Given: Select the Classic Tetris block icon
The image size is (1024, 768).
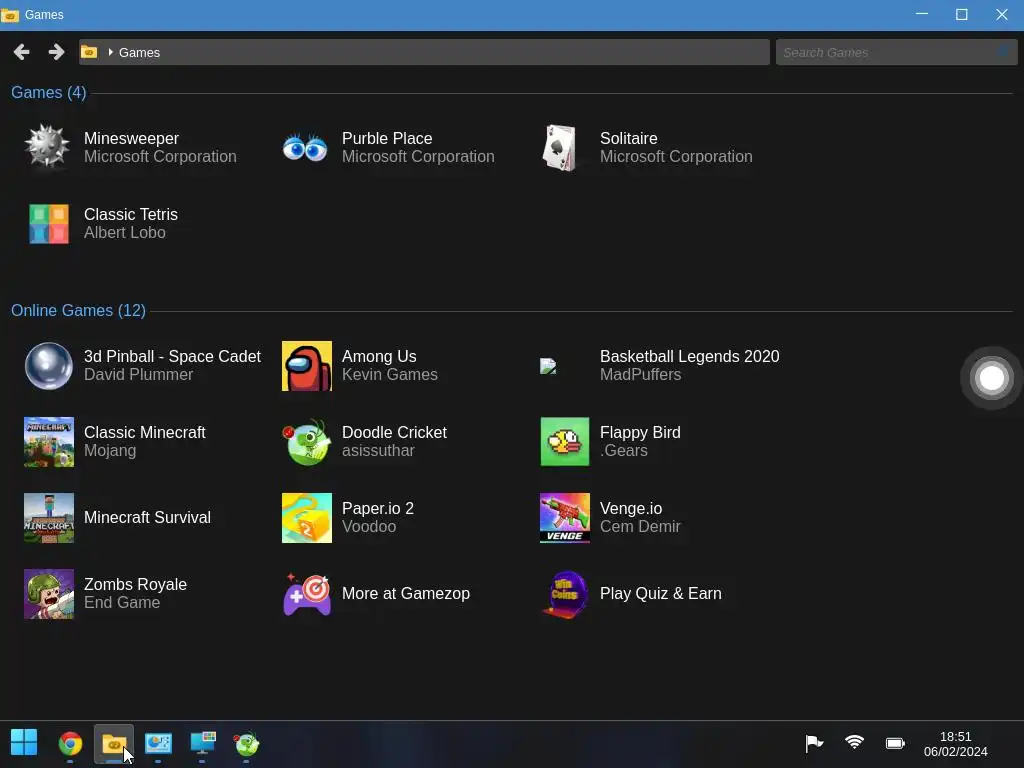Looking at the screenshot, I should point(49,224).
